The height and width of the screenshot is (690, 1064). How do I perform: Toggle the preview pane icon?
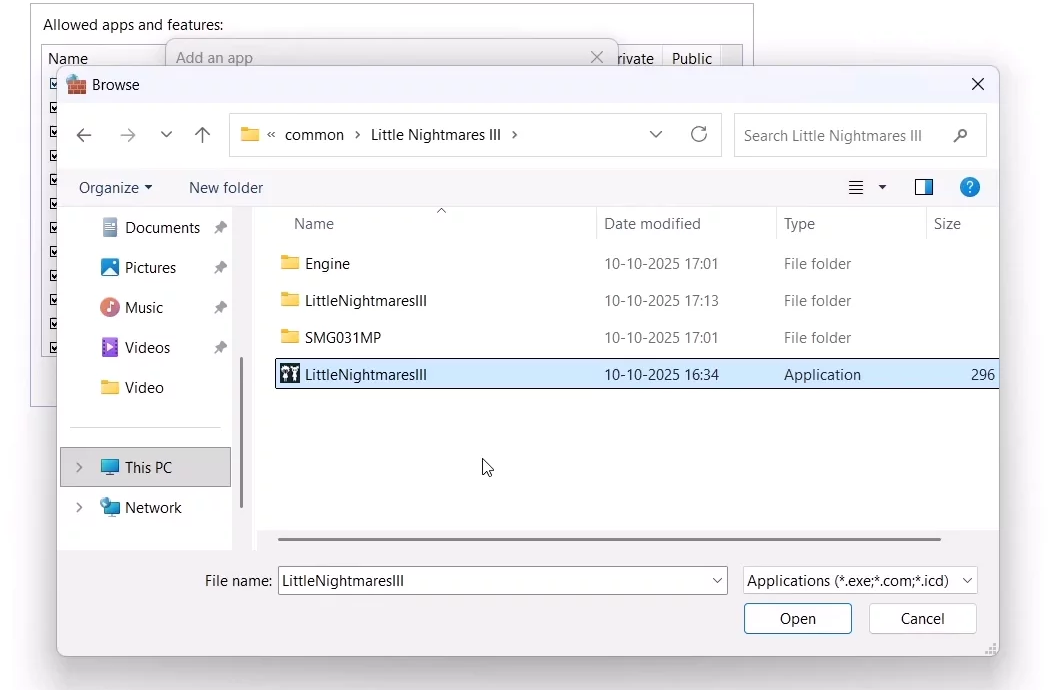click(x=923, y=187)
